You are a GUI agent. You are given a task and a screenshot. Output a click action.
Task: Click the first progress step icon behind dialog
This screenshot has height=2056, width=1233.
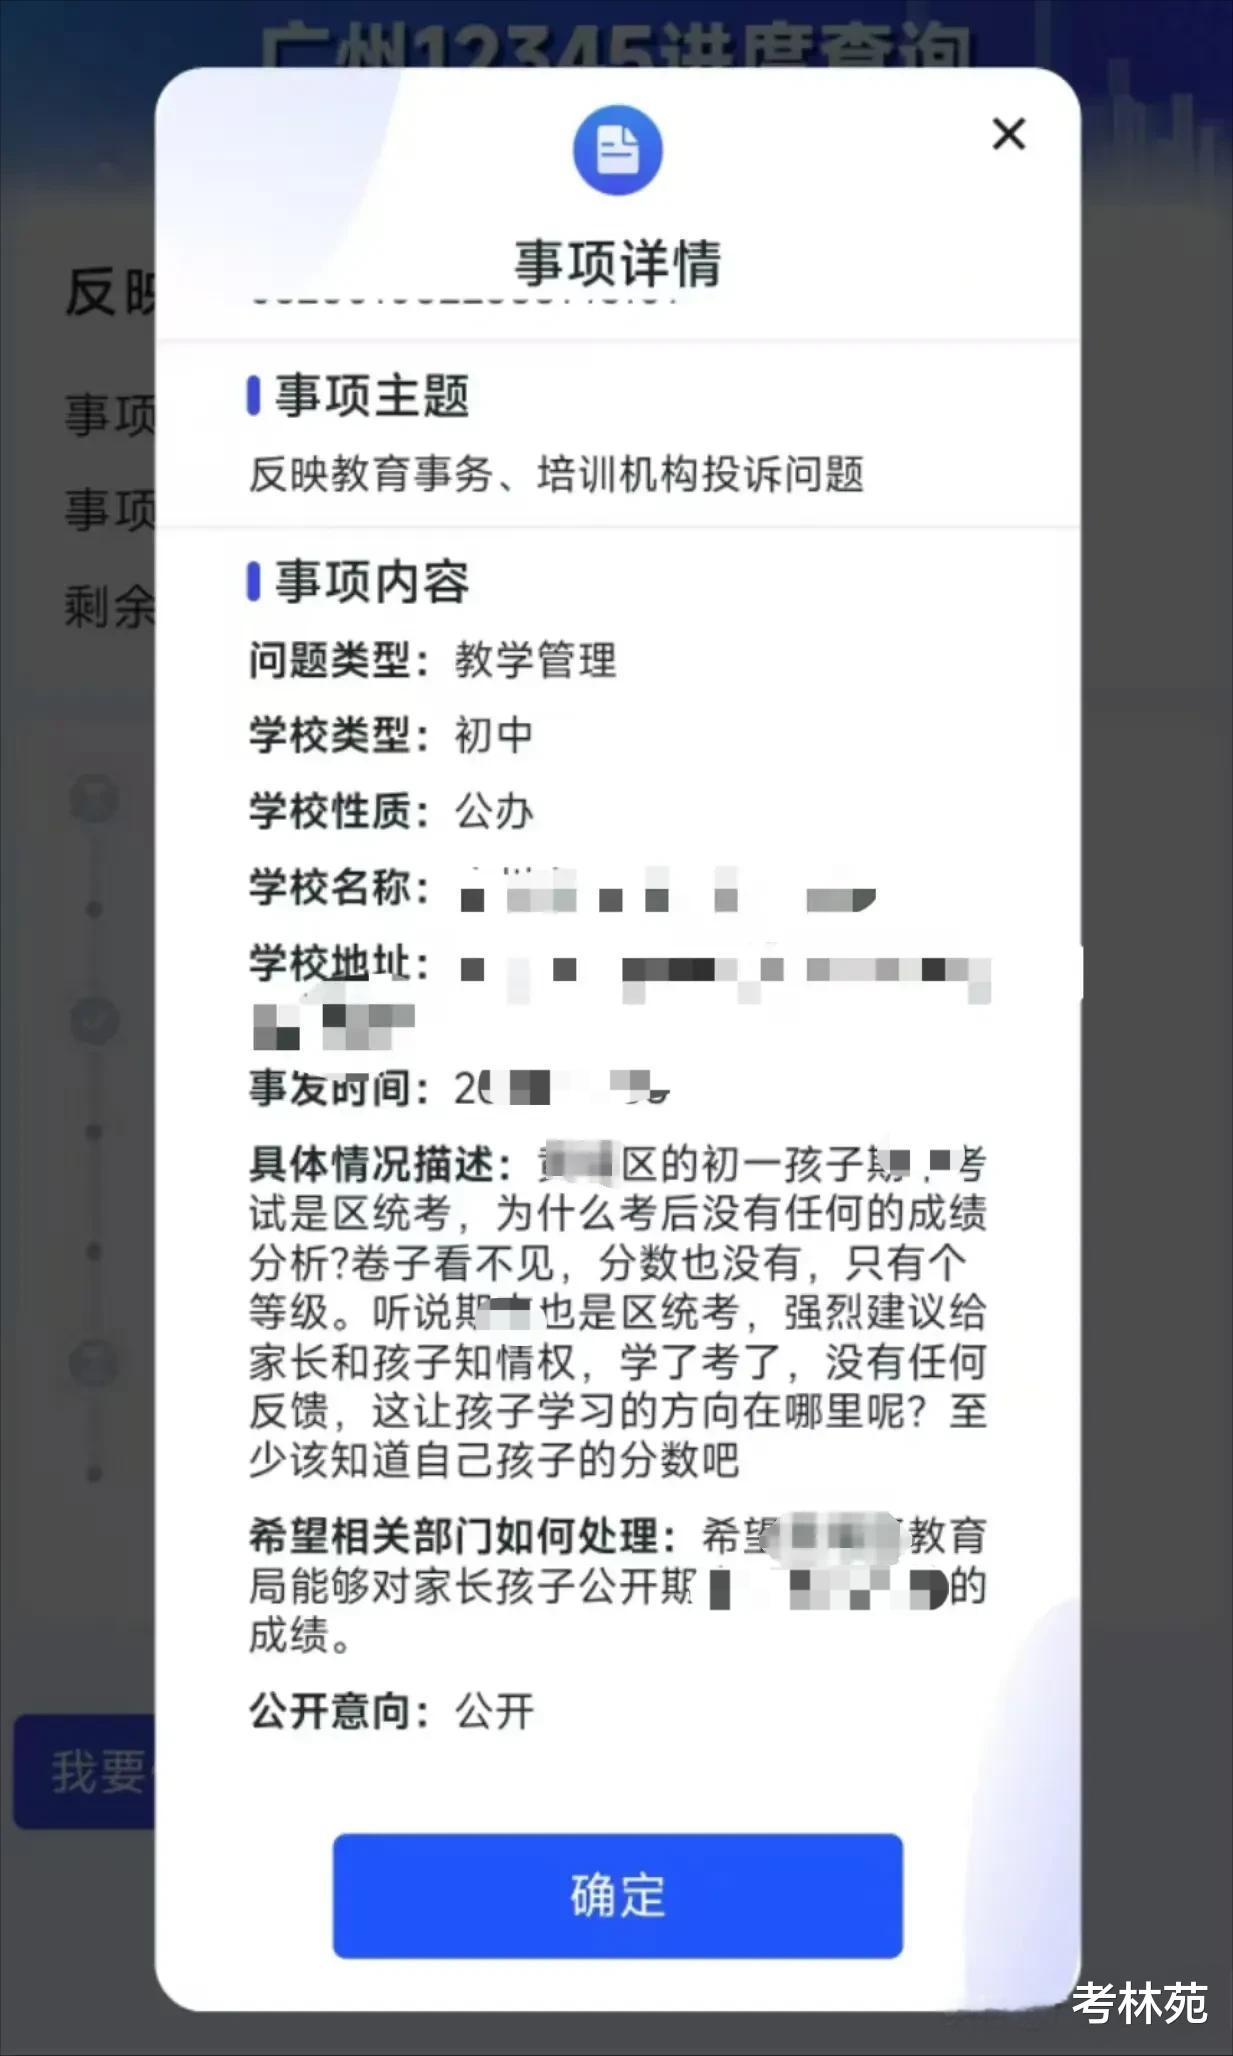[x=94, y=800]
